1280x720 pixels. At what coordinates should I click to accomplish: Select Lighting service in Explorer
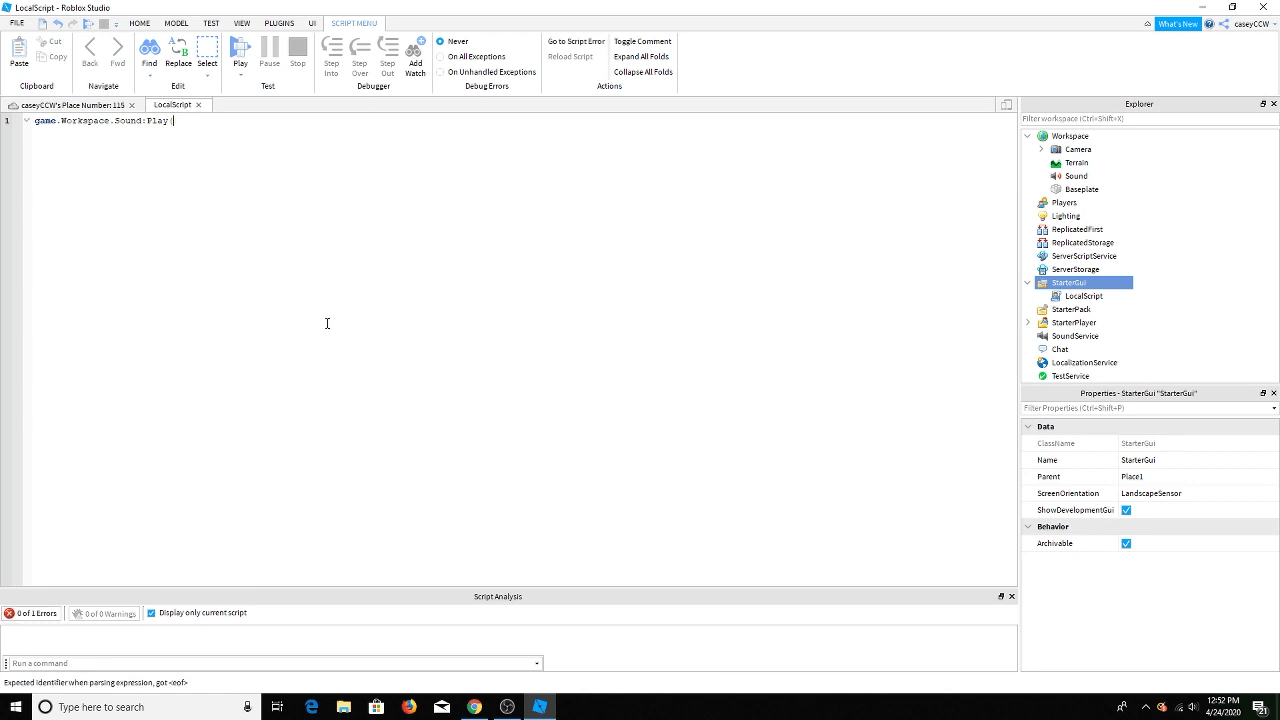tap(1065, 216)
